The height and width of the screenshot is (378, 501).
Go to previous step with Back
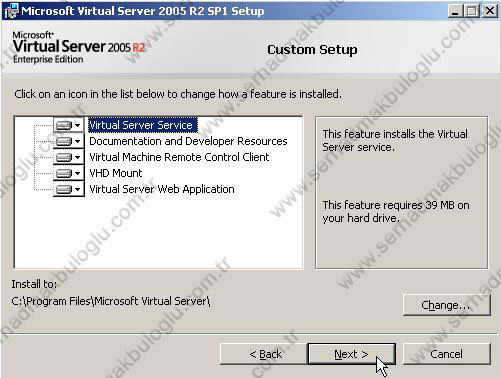[263, 354]
